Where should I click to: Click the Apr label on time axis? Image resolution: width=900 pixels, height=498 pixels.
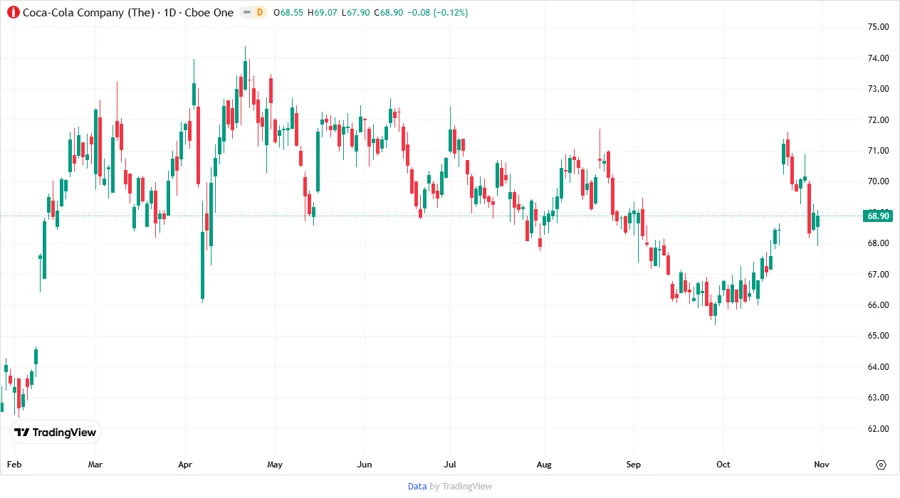(185, 464)
